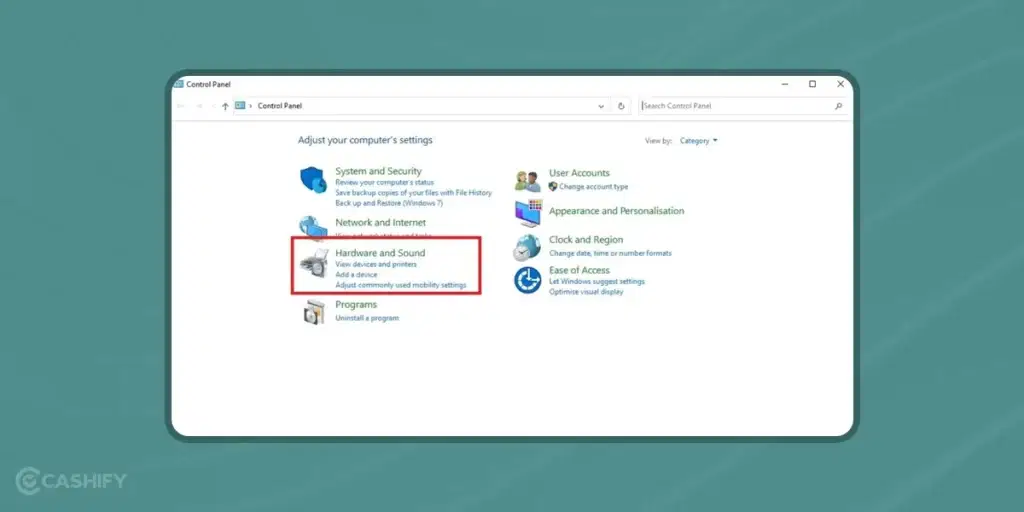Click the Add a device link
Viewport: 1024px width, 512px height.
(356, 275)
